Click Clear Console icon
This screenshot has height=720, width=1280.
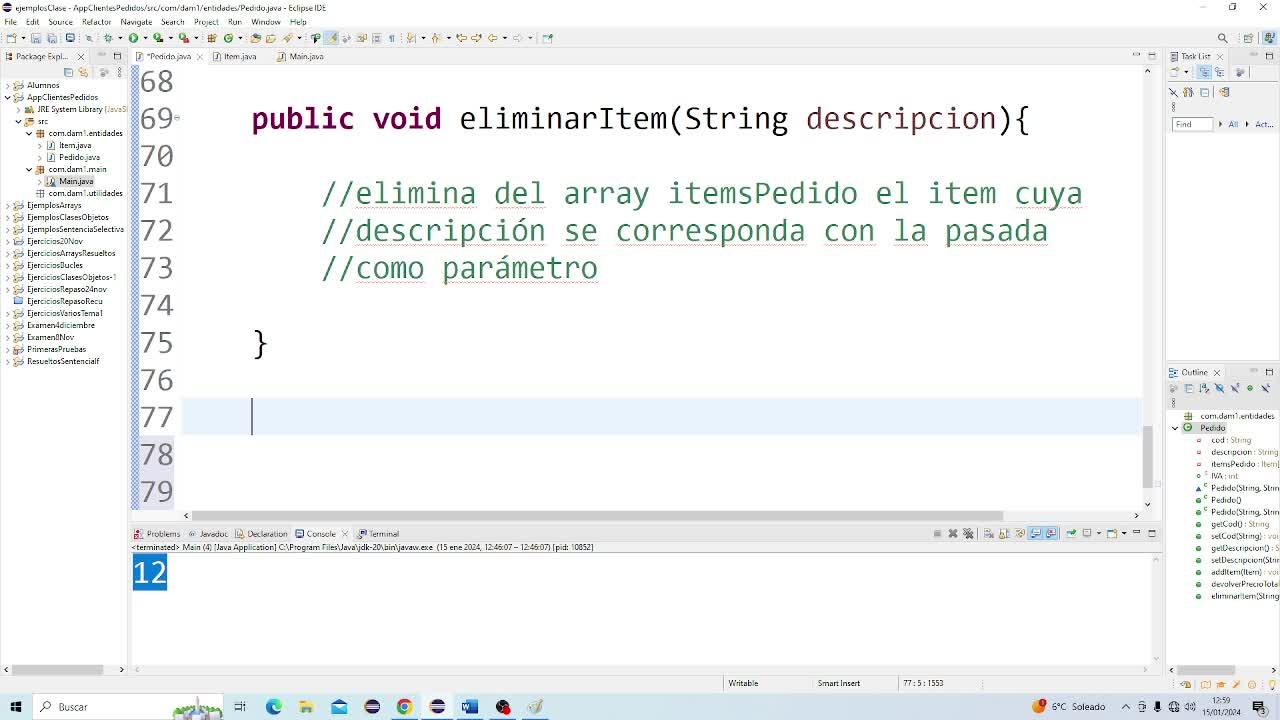(x=988, y=534)
